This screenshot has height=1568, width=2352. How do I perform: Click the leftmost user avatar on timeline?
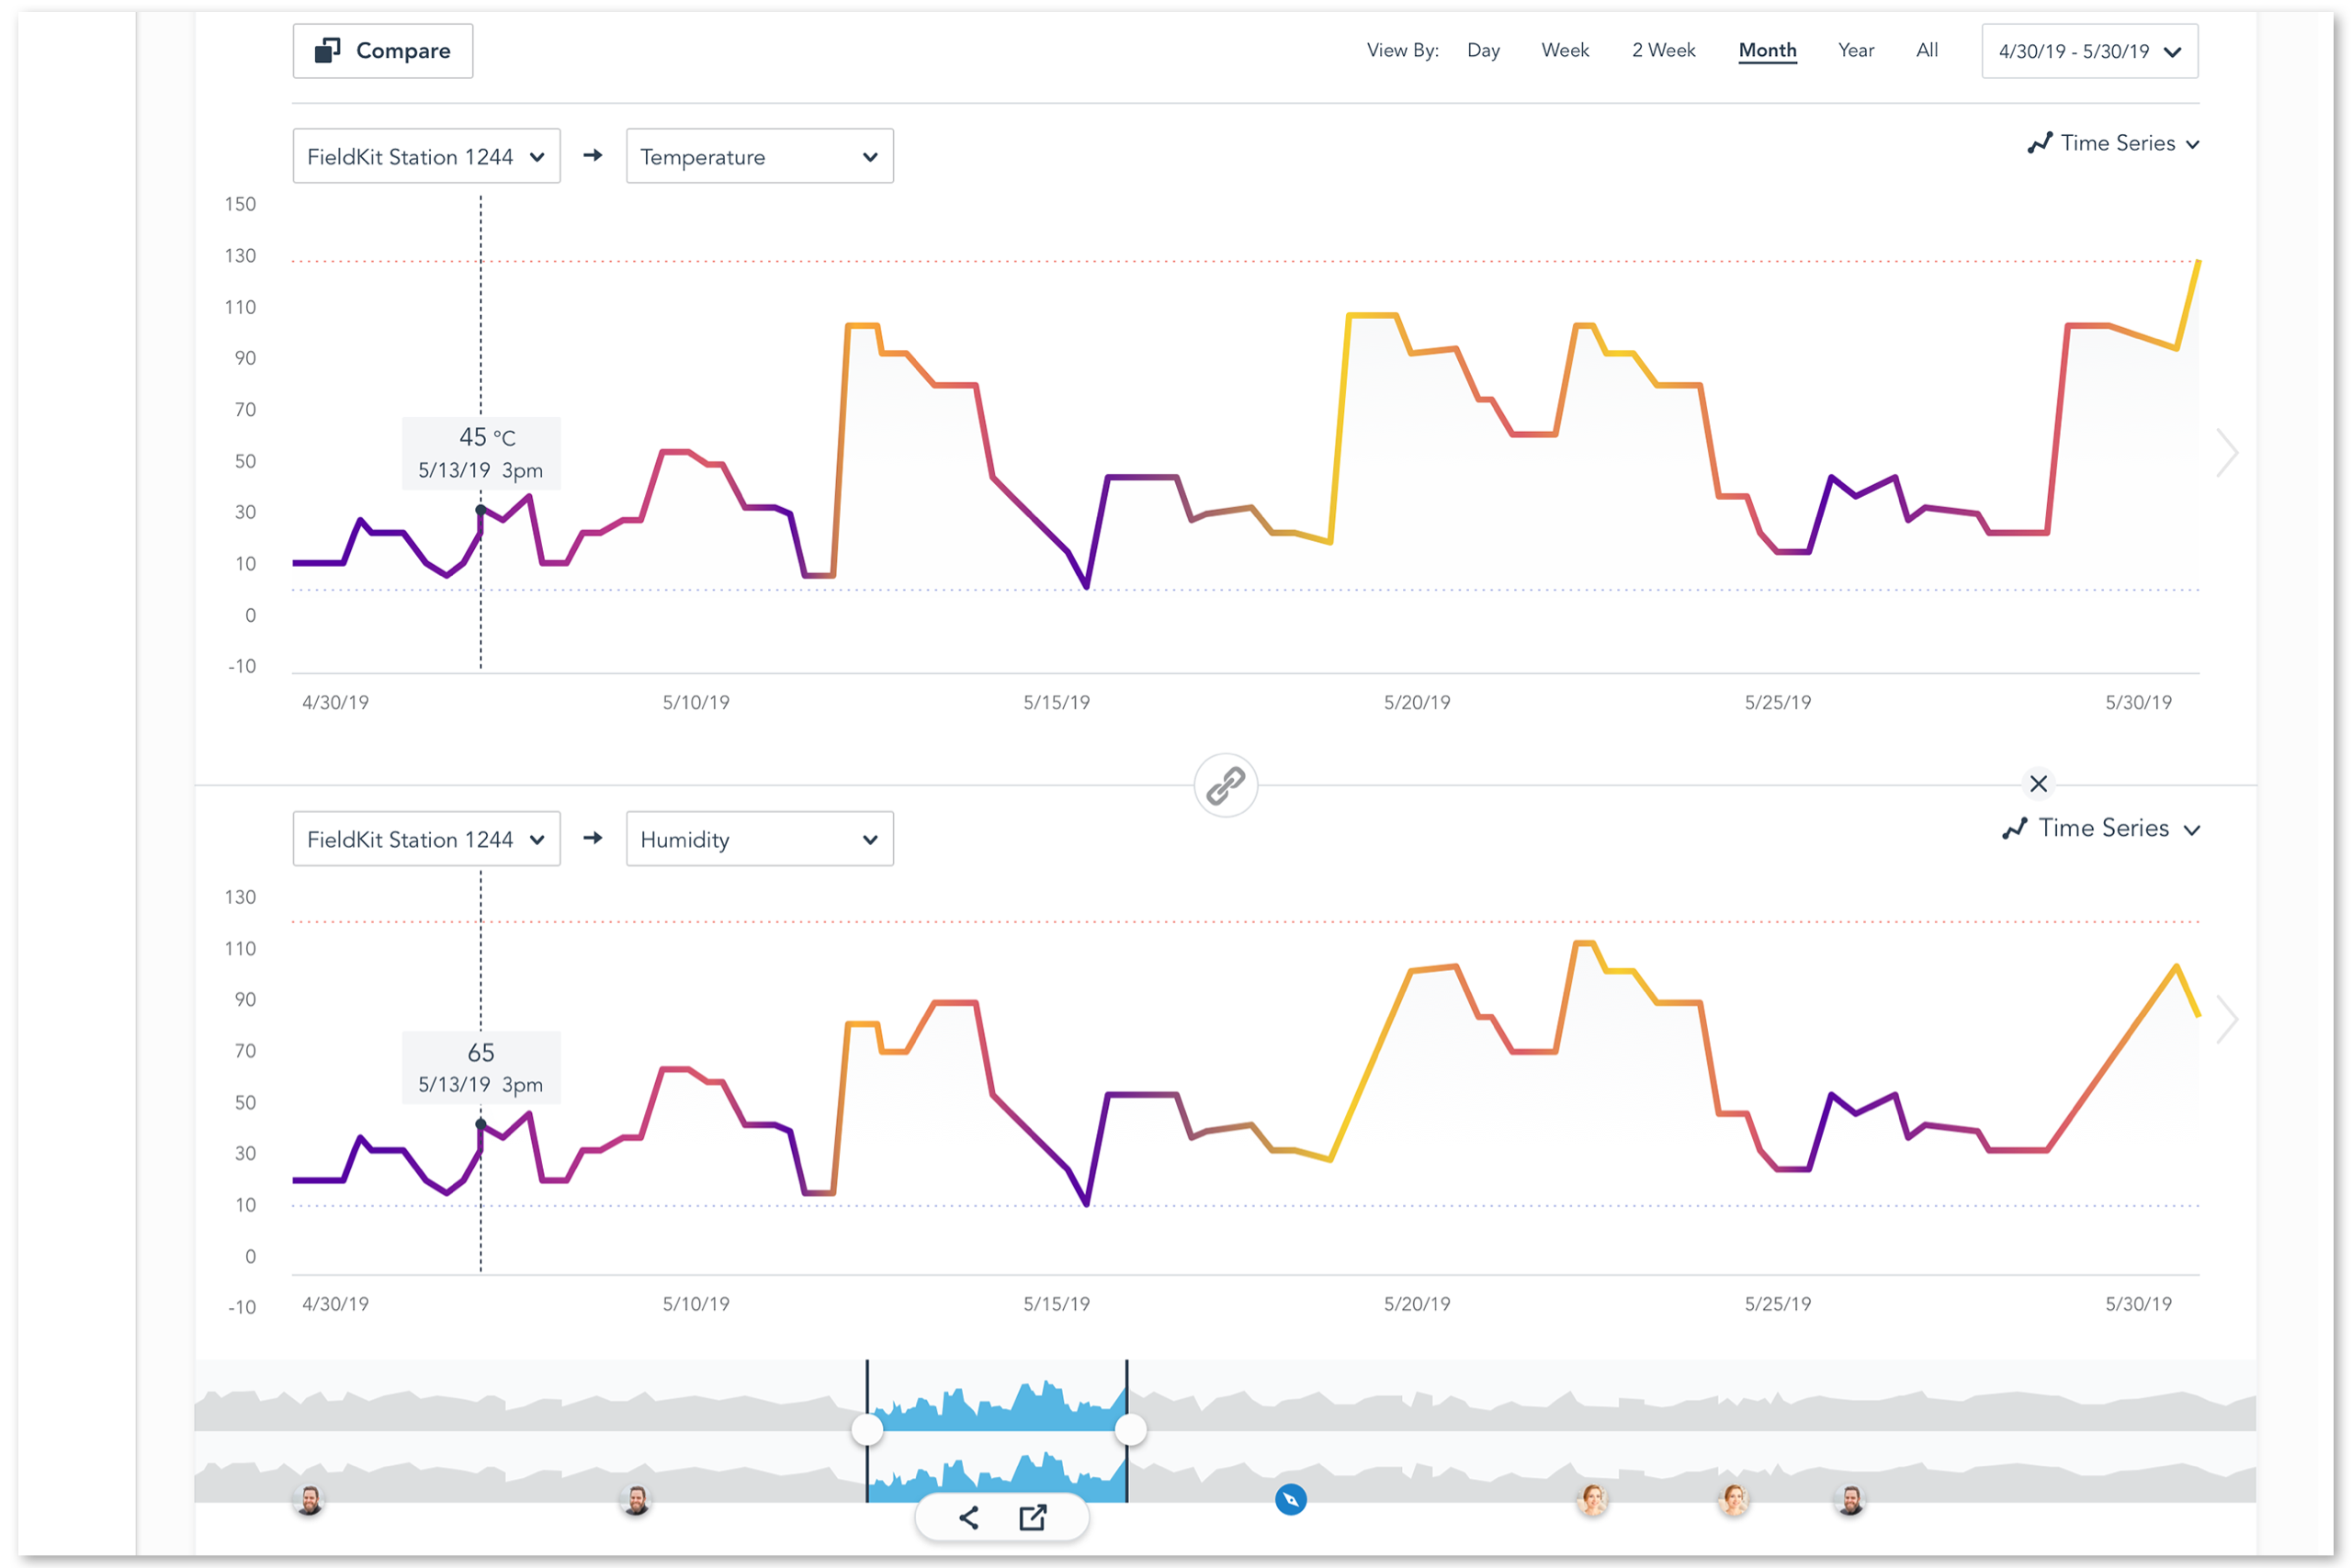coord(310,1500)
